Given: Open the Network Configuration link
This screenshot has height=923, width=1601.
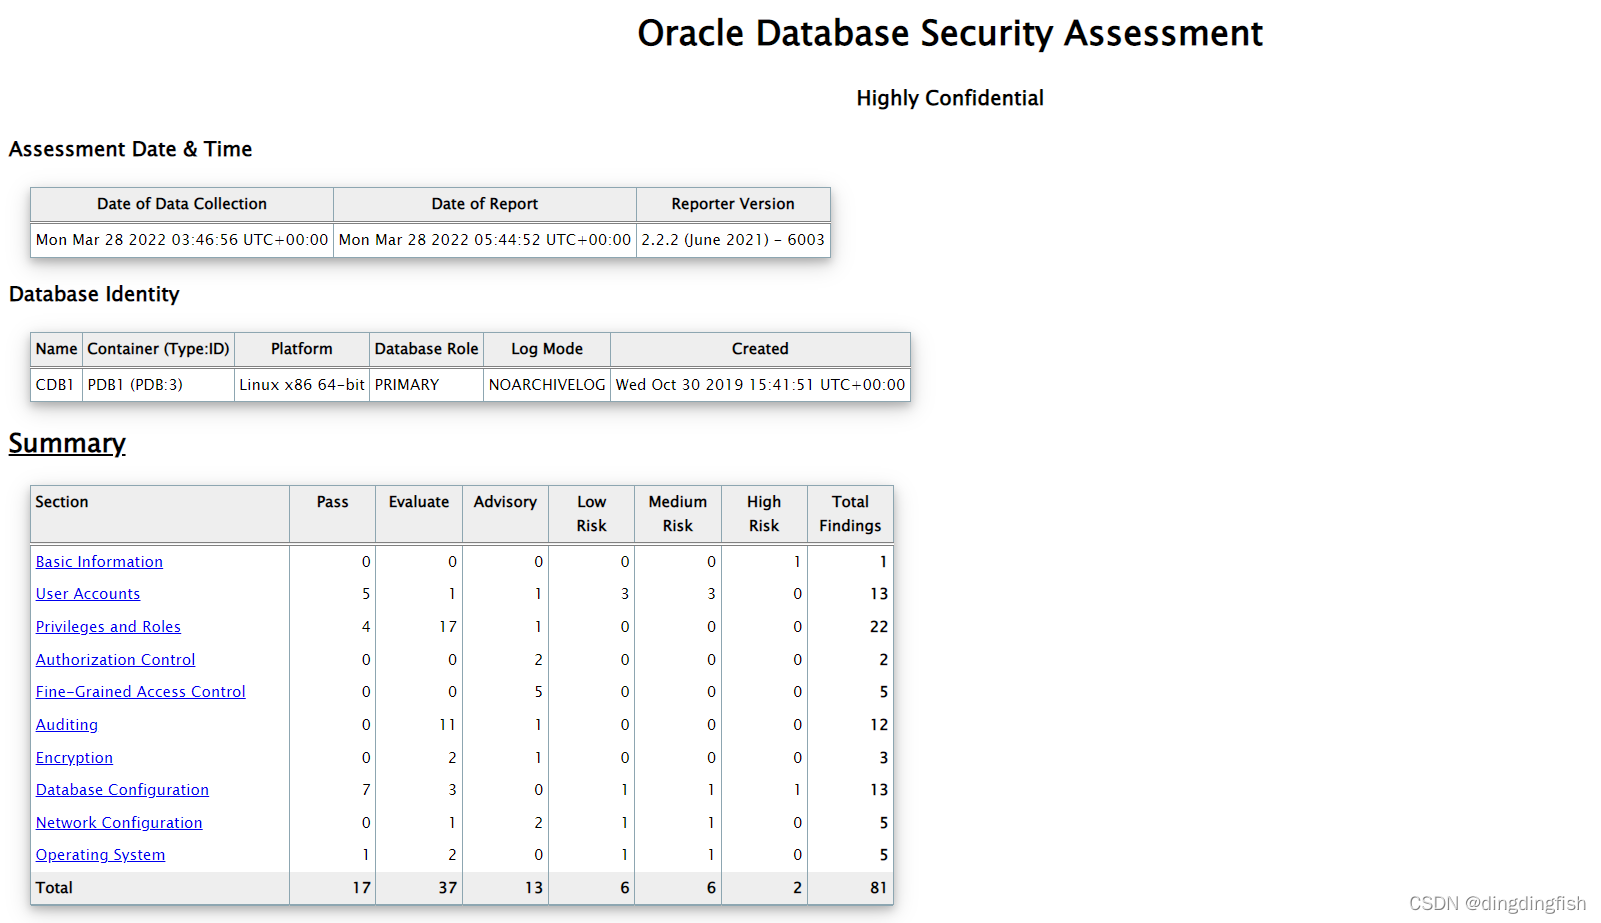Looking at the screenshot, I should coord(119,823).
